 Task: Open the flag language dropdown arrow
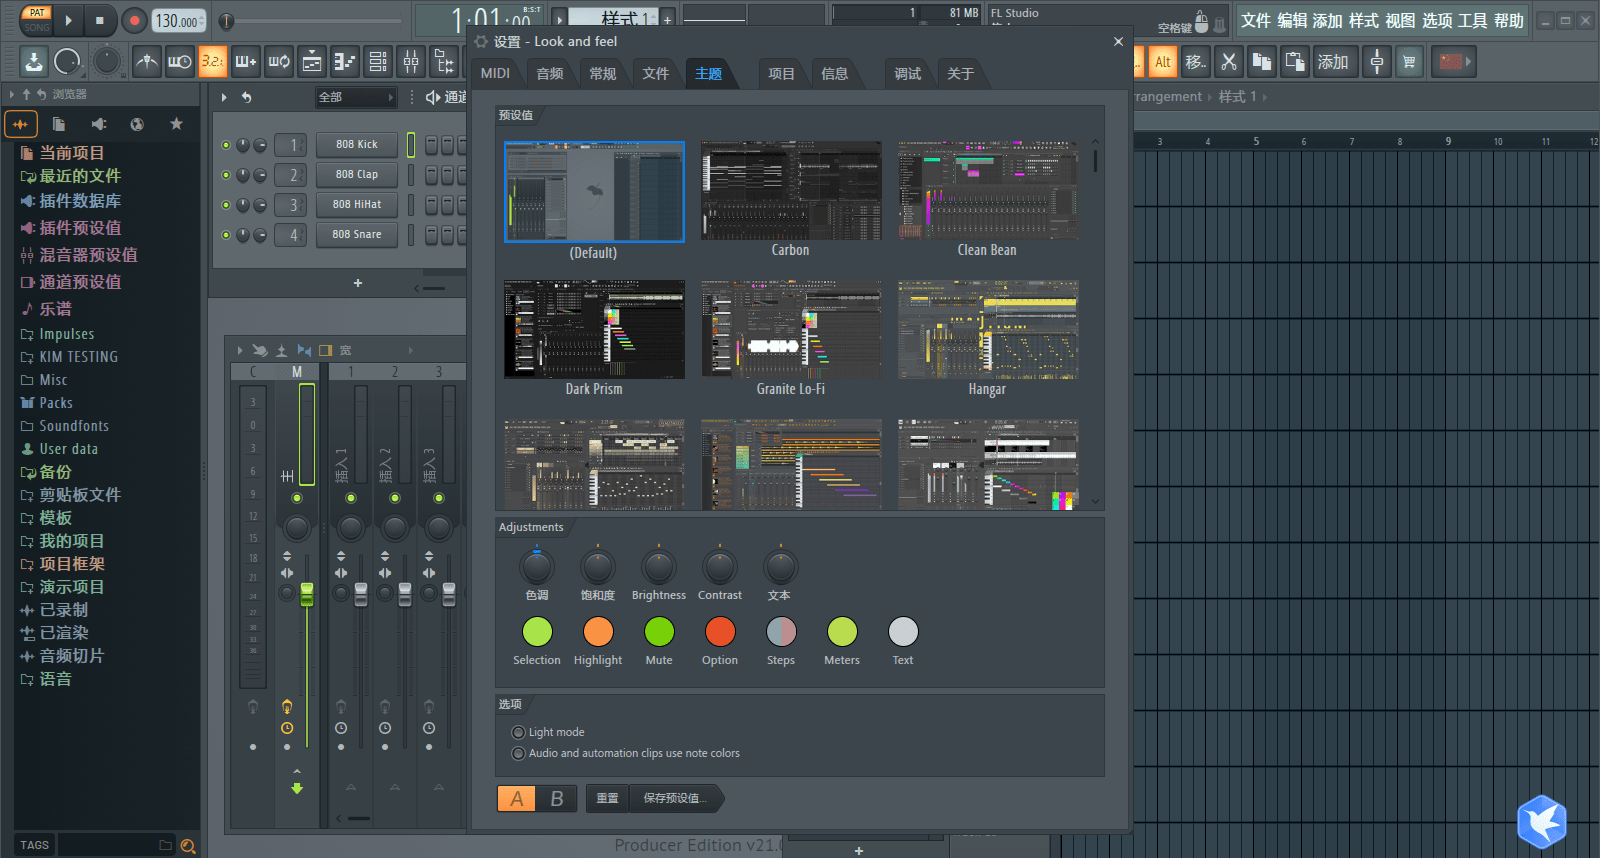(1468, 62)
